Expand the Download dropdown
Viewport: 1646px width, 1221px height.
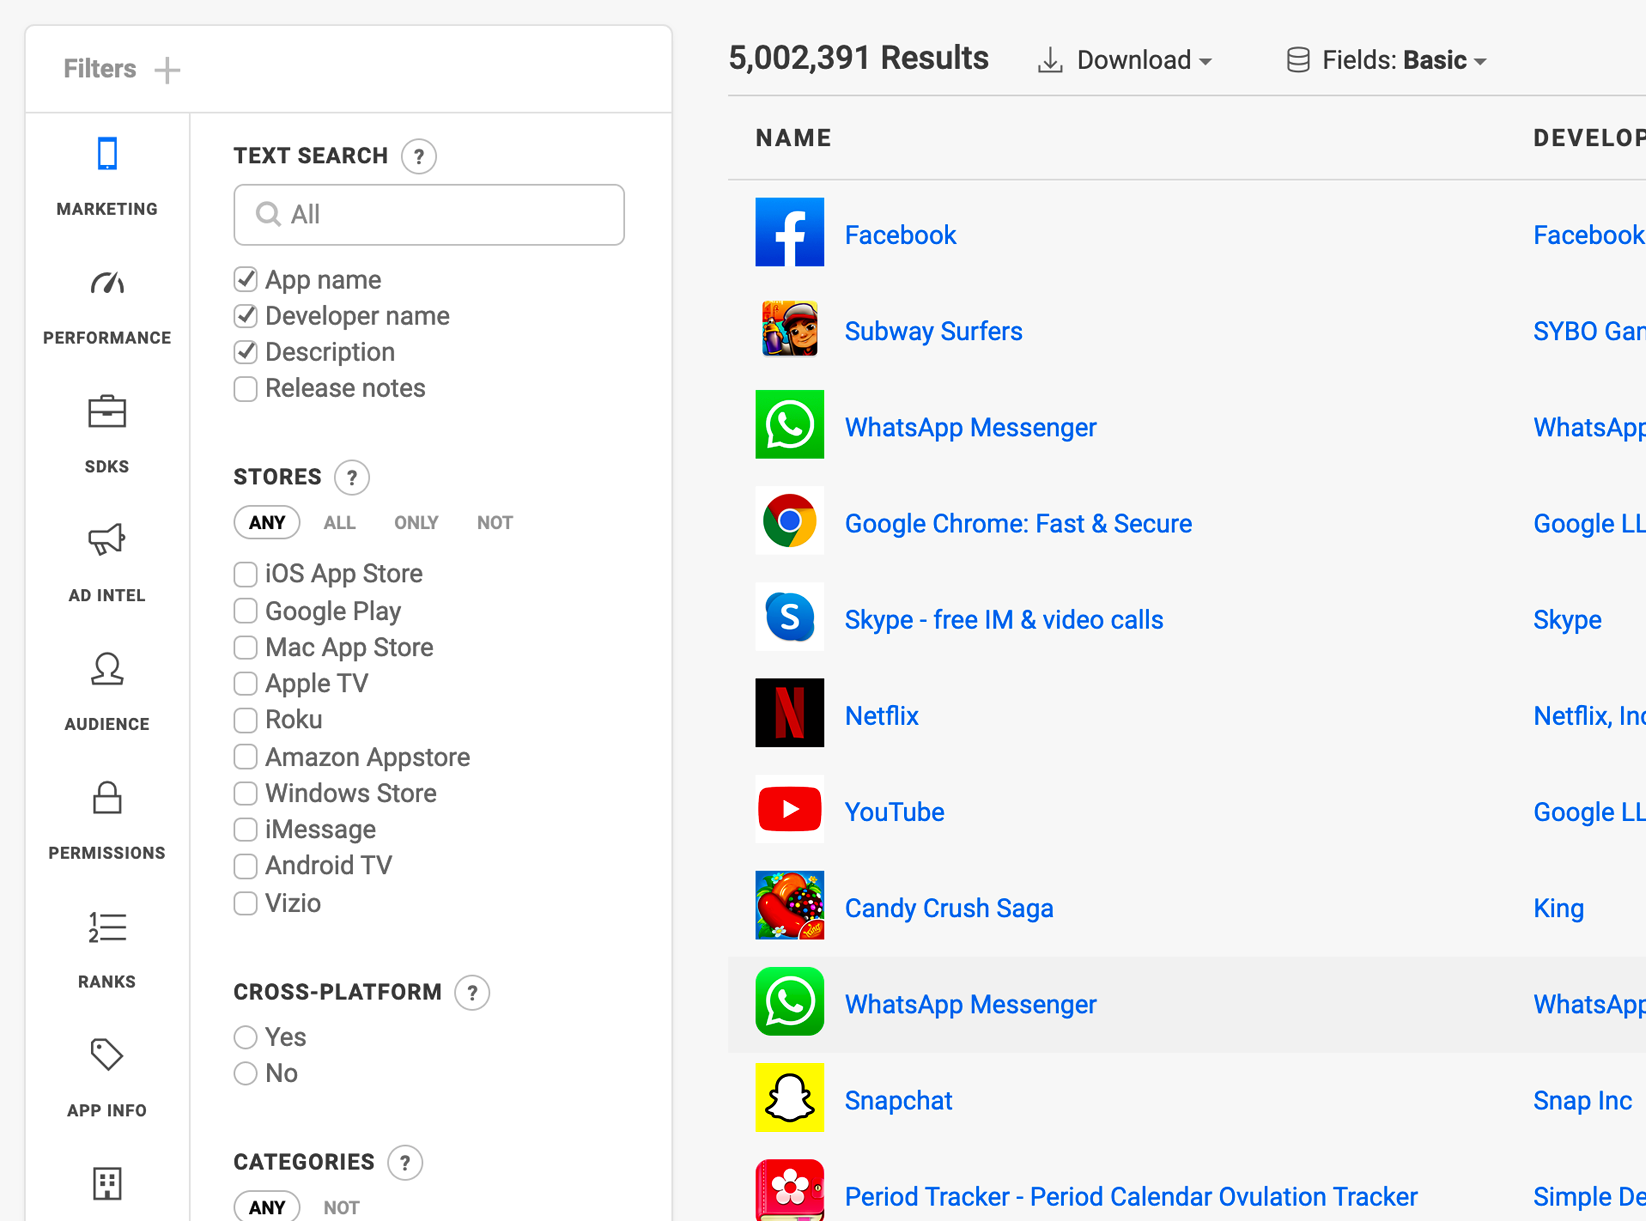1126,61
